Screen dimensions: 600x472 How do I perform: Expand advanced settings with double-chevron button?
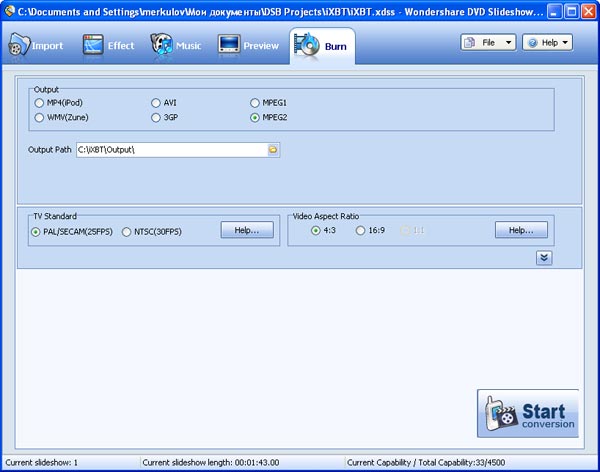point(544,258)
